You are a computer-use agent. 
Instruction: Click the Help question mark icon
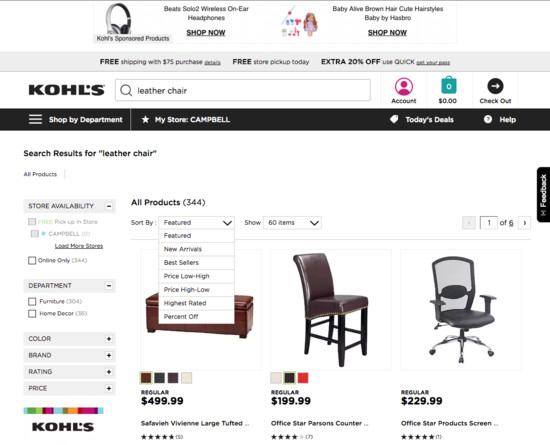pyautogui.click(x=488, y=119)
